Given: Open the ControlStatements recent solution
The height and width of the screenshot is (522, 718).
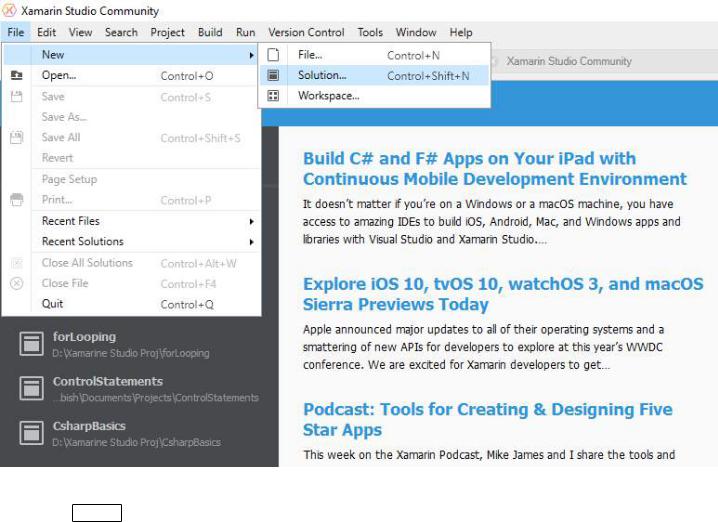Looking at the screenshot, I should pyautogui.click(x=139, y=389).
